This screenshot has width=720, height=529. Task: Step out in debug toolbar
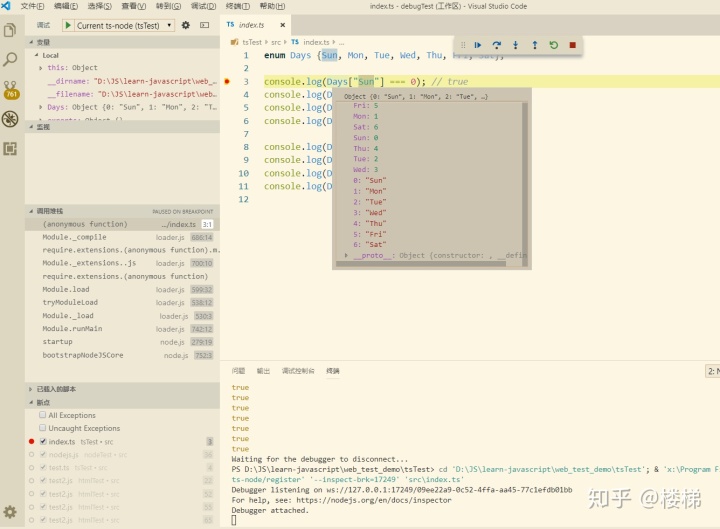[534, 45]
